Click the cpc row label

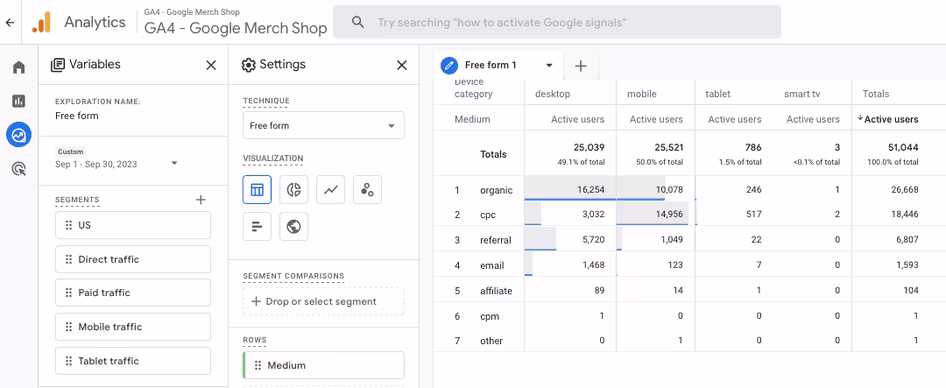pos(487,215)
